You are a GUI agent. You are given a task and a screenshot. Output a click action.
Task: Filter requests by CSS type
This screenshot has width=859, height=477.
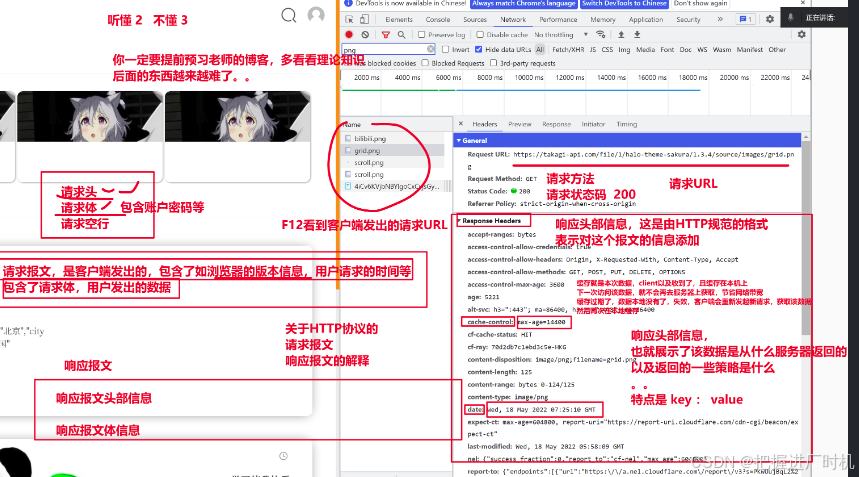(x=607, y=49)
